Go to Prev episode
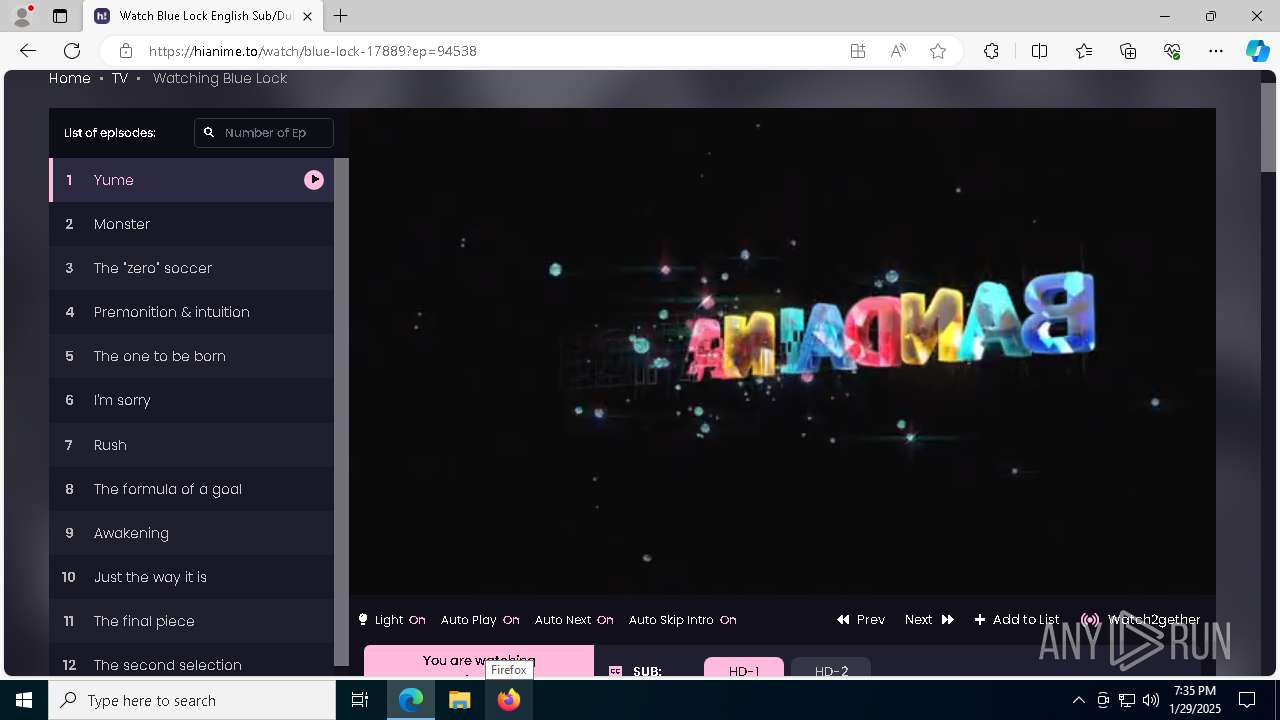1280x720 pixels. (861, 620)
